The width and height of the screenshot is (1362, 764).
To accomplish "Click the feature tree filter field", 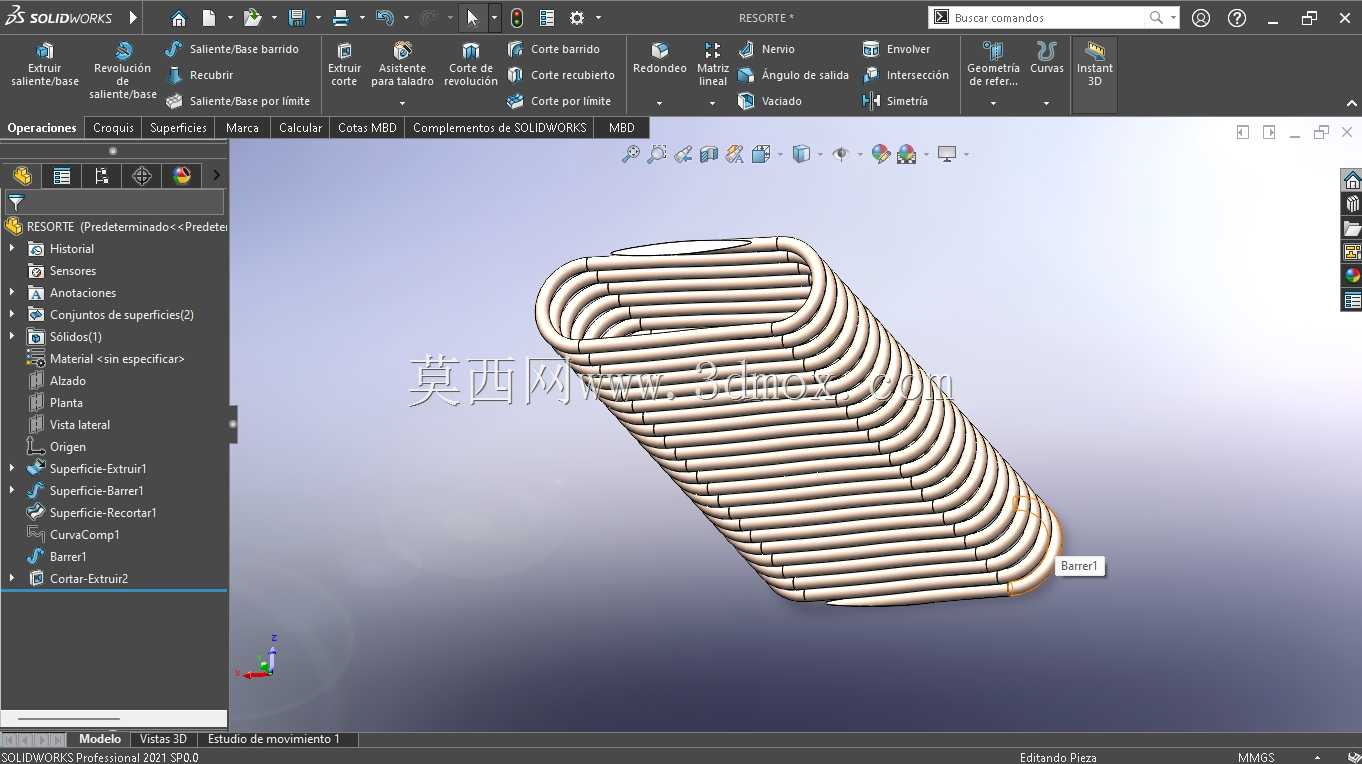I will 114,202.
